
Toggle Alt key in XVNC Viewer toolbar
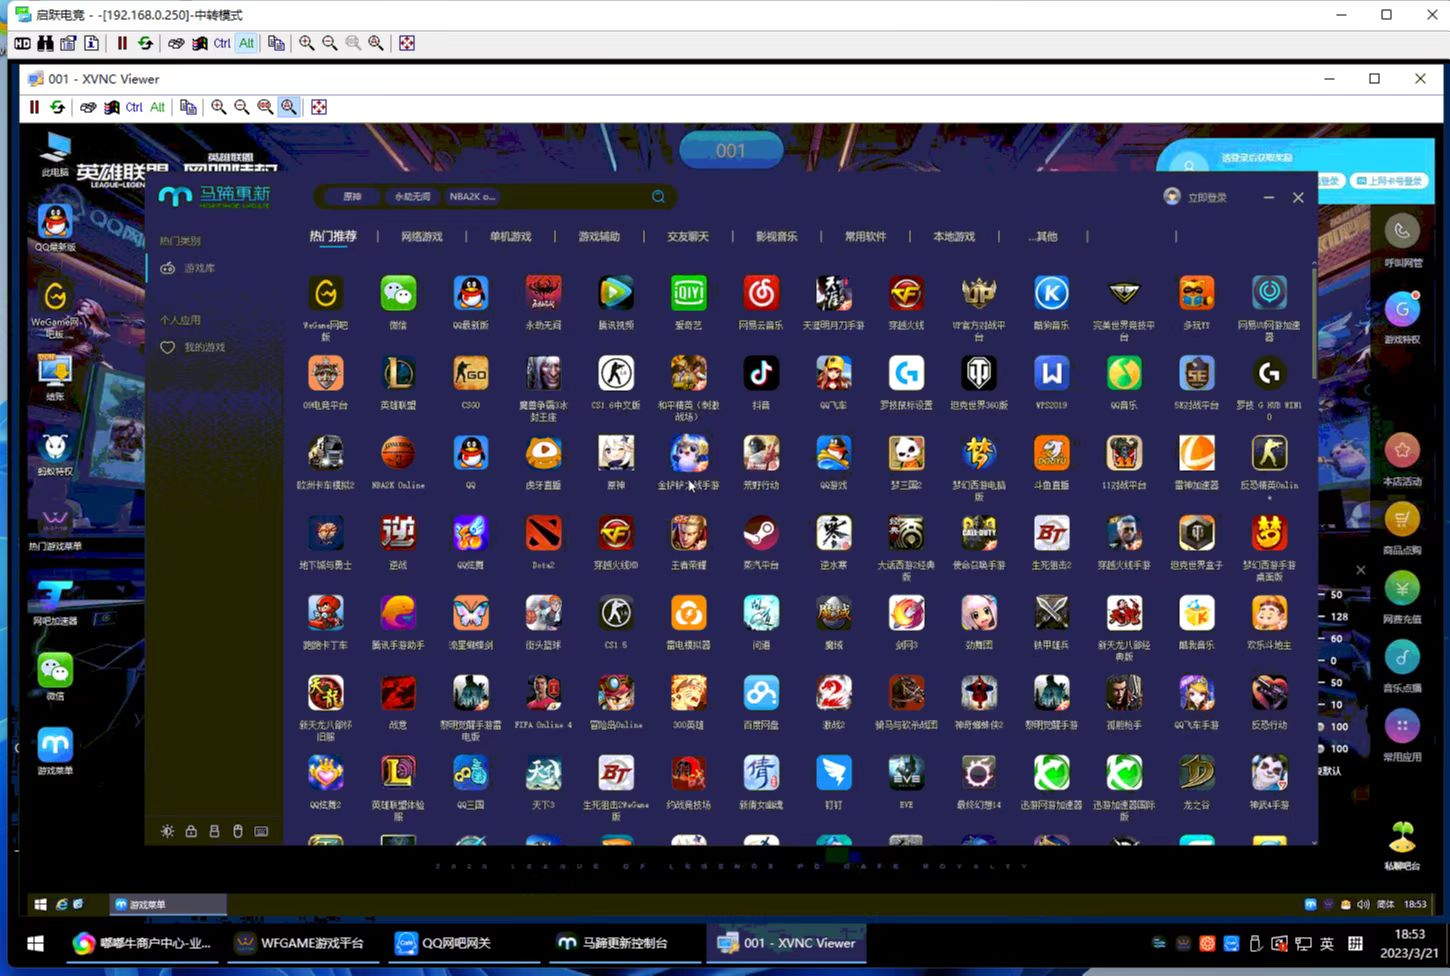[x=157, y=107]
